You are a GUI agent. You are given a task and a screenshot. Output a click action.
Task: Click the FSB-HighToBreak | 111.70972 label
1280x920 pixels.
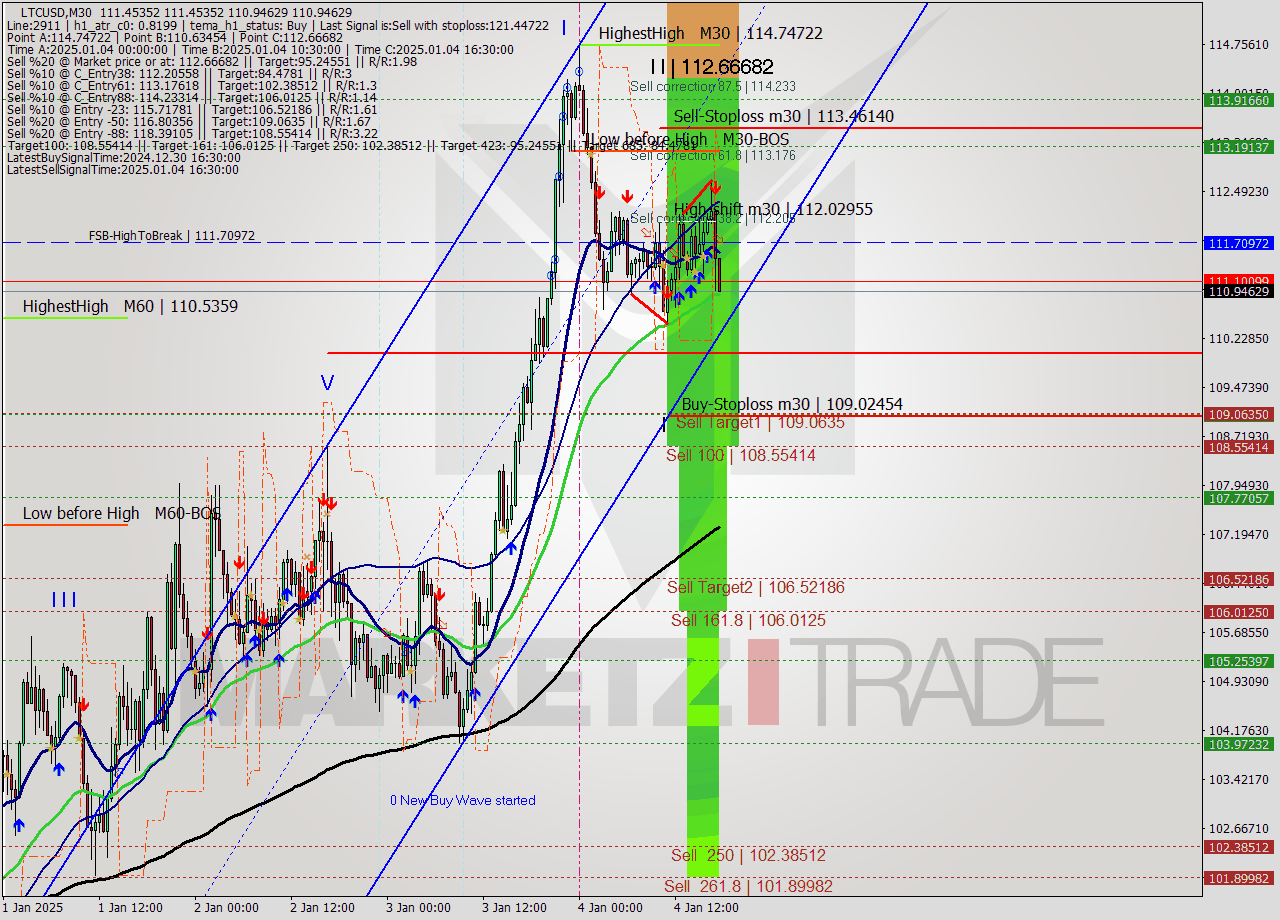pyautogui.click(x=171, y=236)
